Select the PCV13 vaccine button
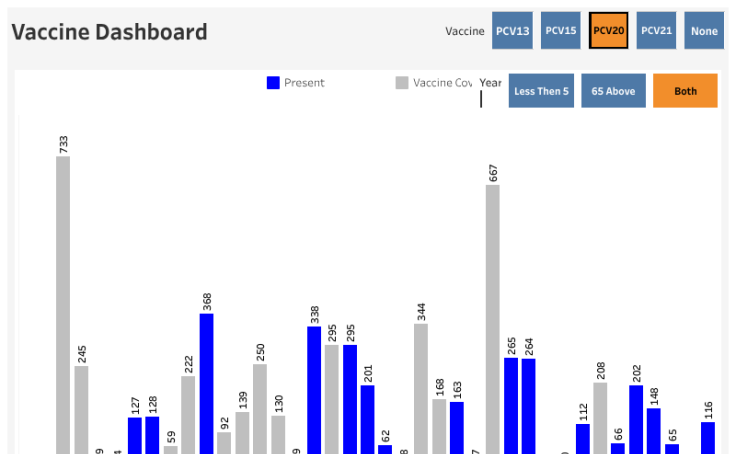The image size is (736, 454). click(512, 31)
